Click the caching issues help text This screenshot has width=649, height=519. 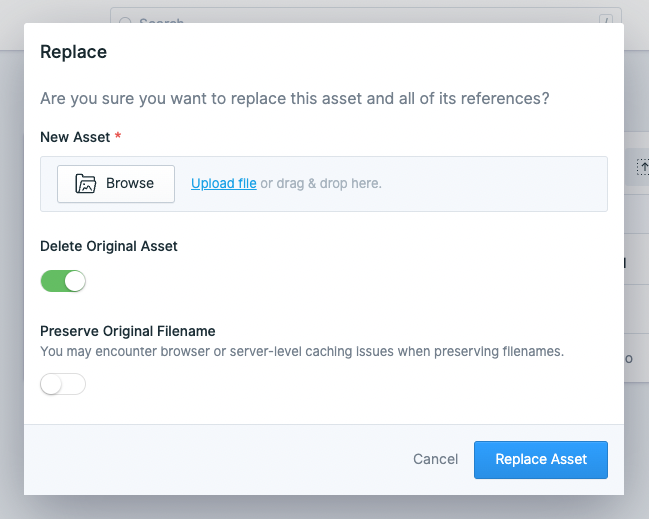point(302,351)
